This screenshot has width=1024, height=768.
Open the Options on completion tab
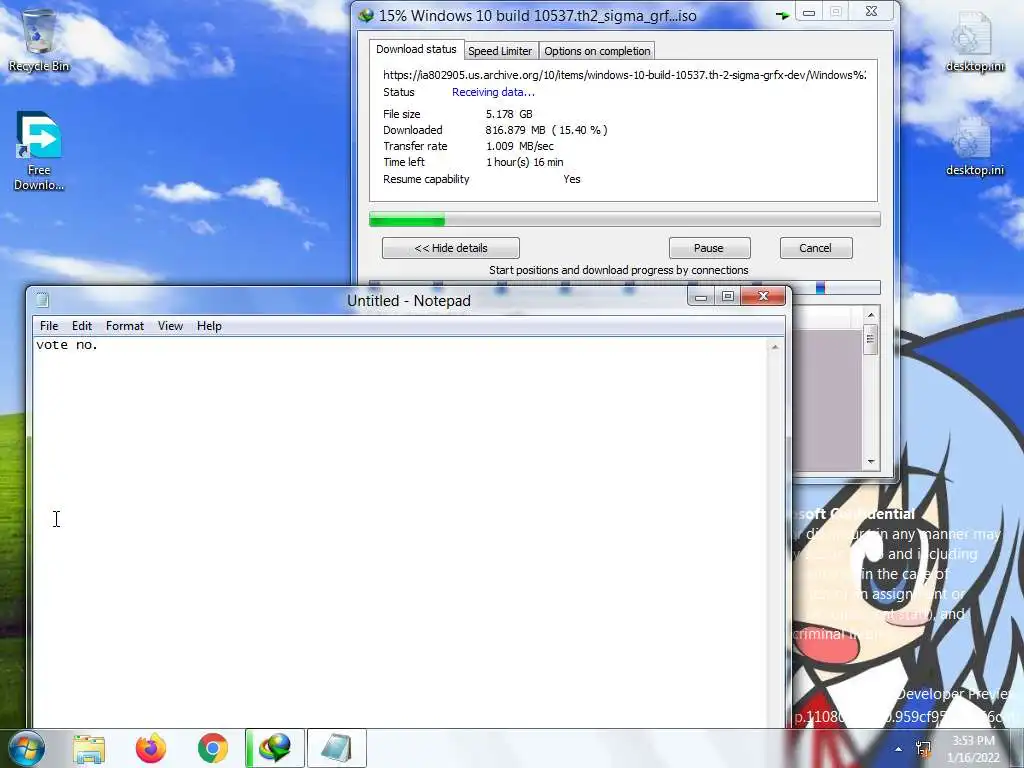tap(597, 51)
